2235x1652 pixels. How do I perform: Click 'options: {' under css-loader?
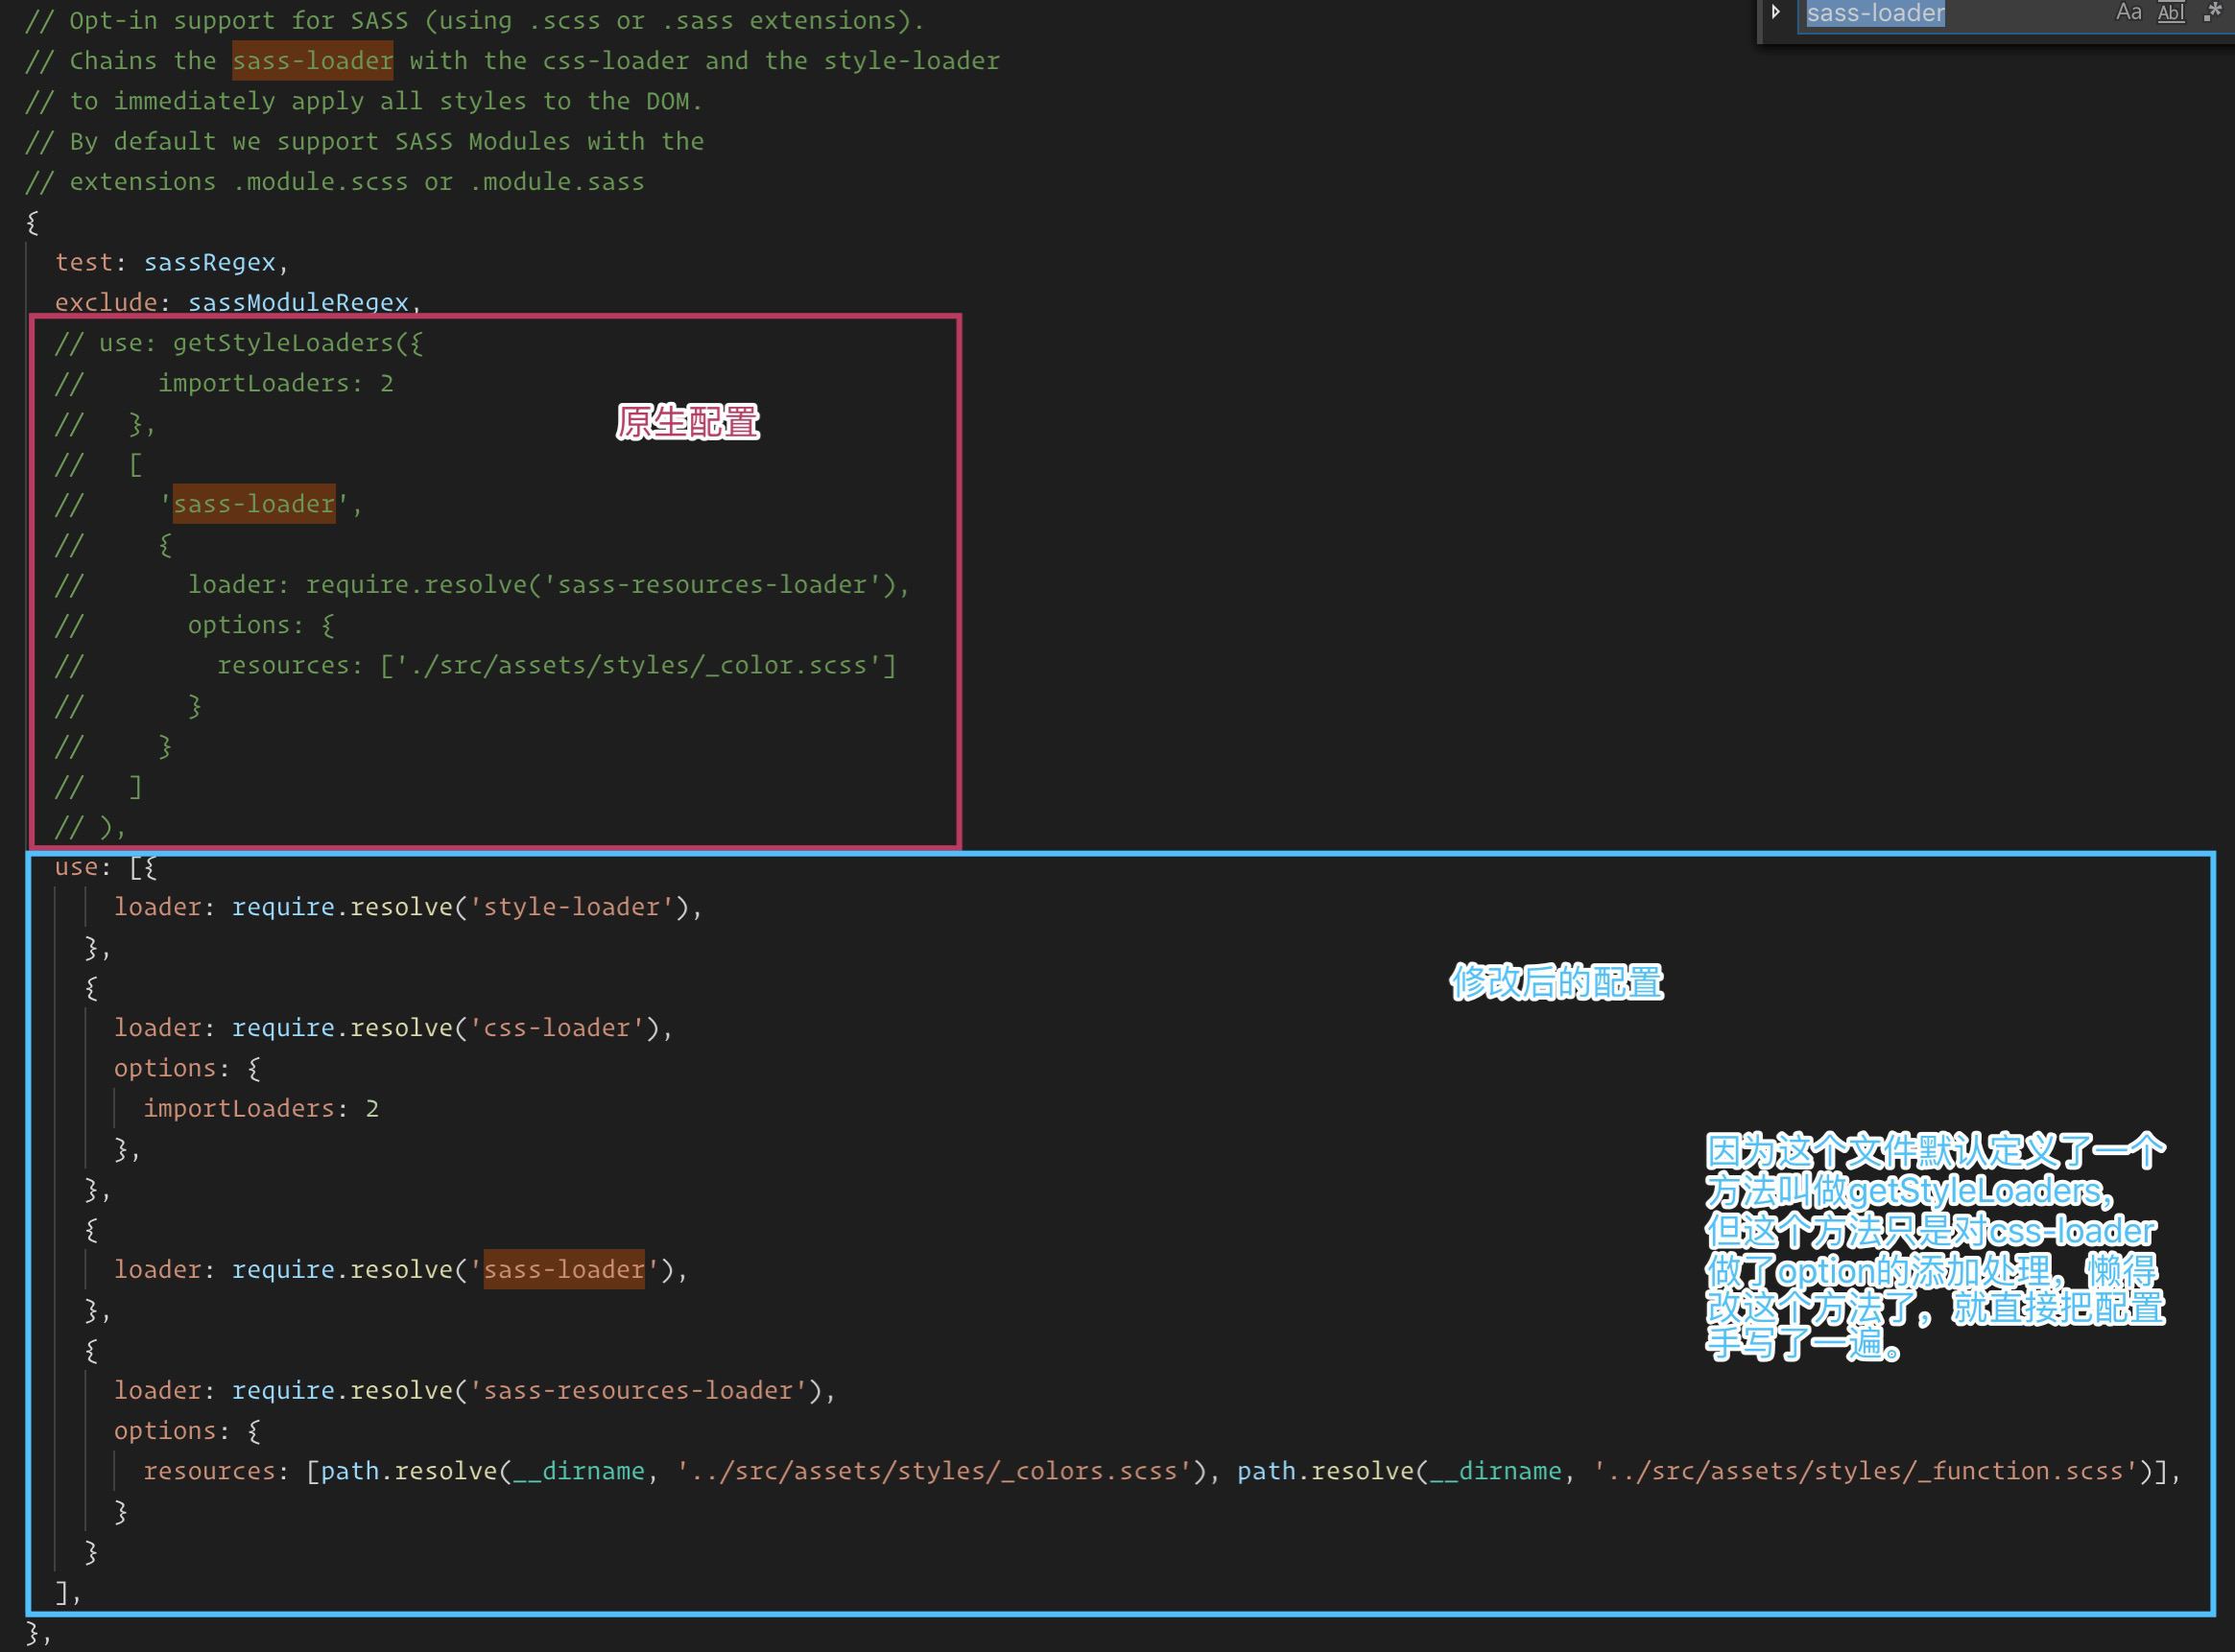[x=187, y=1068]
